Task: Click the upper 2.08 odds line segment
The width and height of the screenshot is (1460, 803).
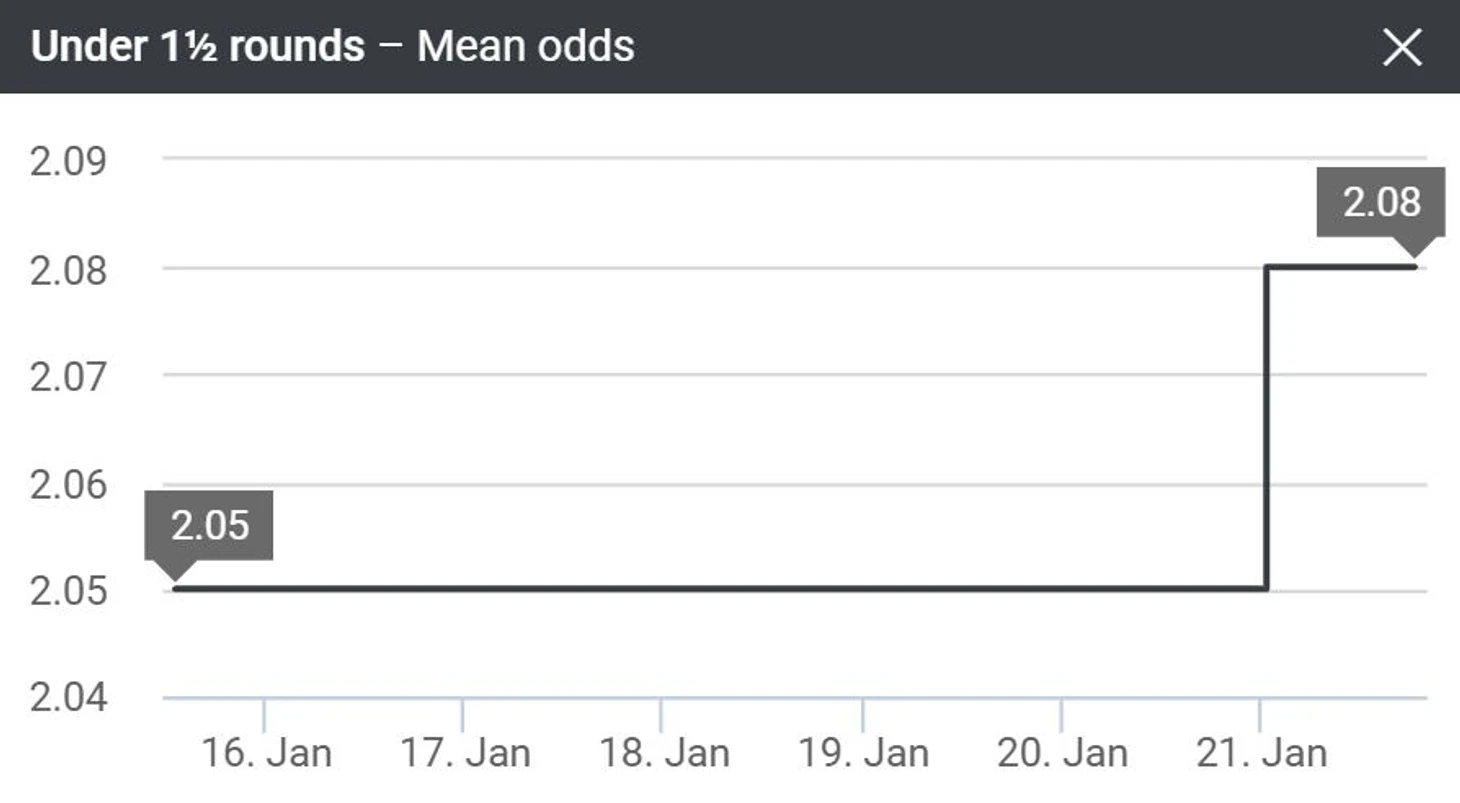Action: click(1342, 266)
